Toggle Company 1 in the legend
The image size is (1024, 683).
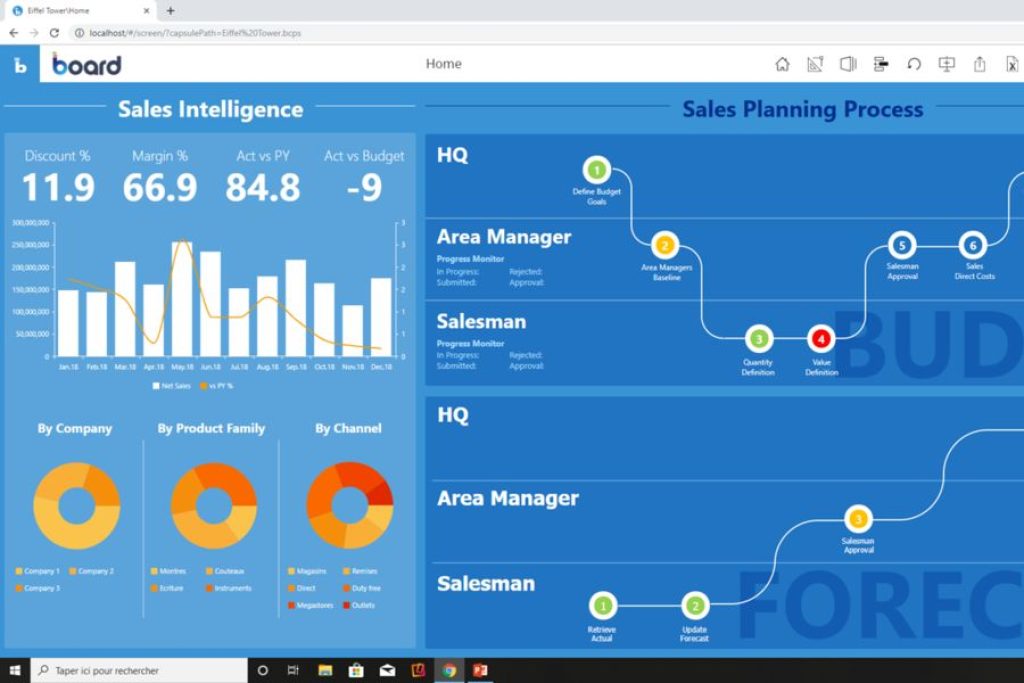click(37, 571)
